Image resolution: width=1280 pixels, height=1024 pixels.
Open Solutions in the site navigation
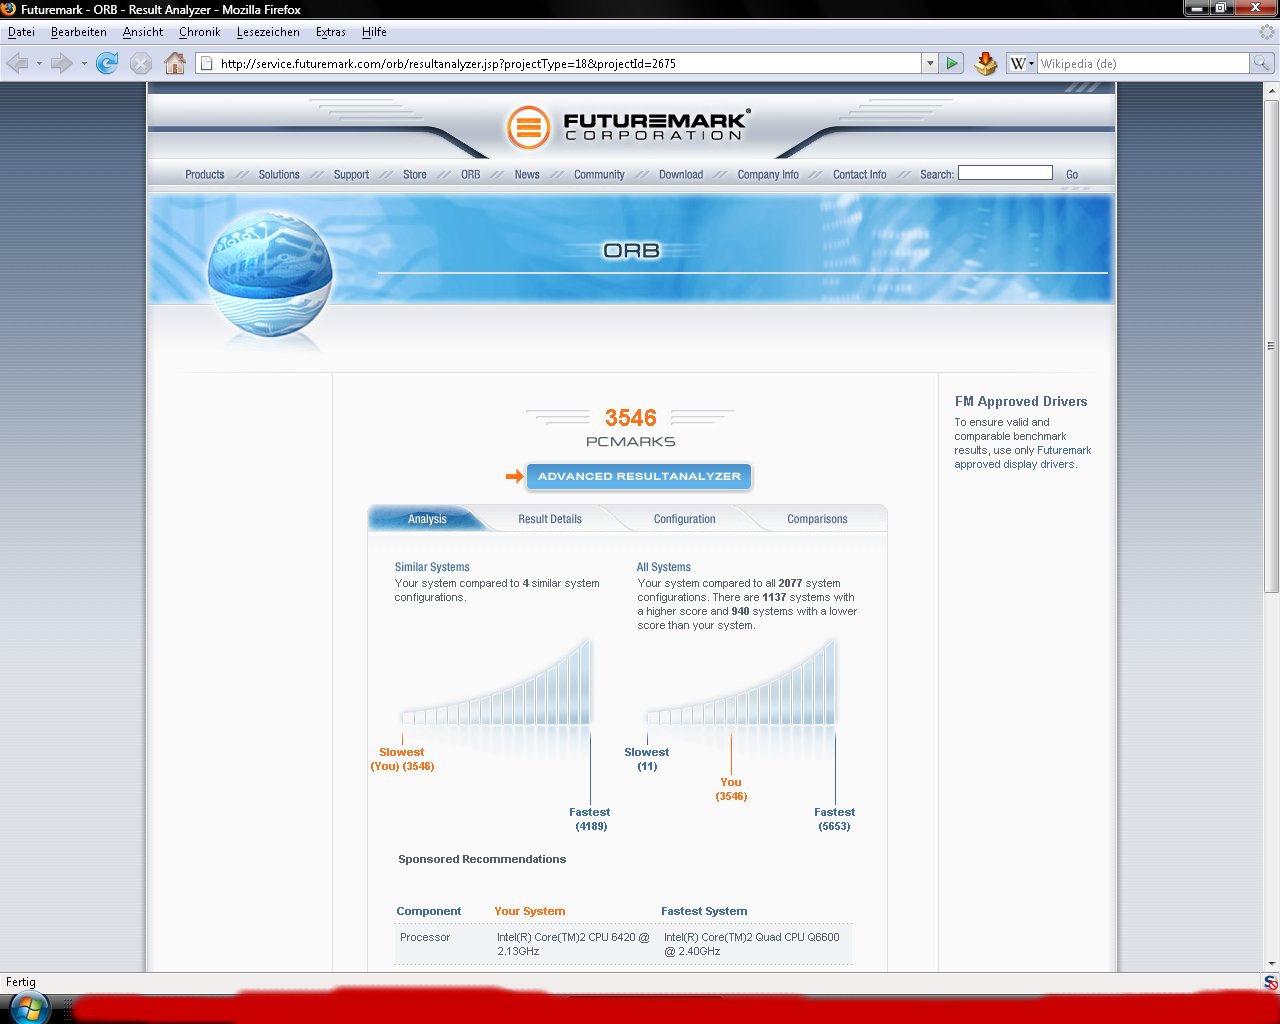click(x=279, y=174)
